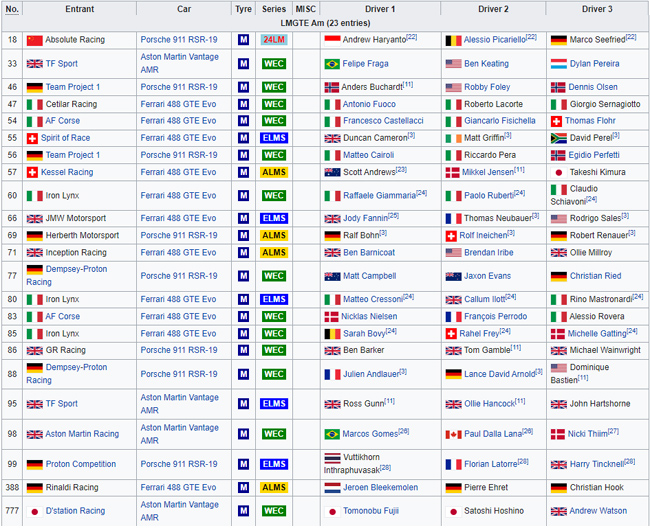The width and height of the screenshot is (650, 528).
Task: Open the Giancarlo Fisichella driver link
Action: 500,121
